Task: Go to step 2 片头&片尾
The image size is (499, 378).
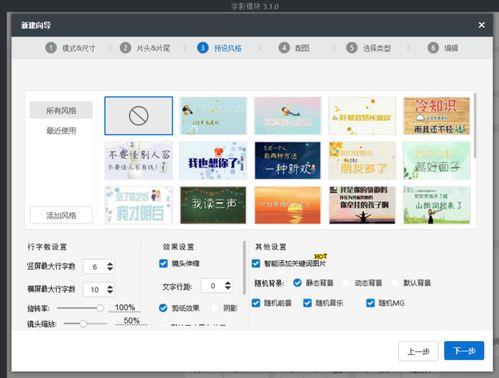Action: point(145,48)
